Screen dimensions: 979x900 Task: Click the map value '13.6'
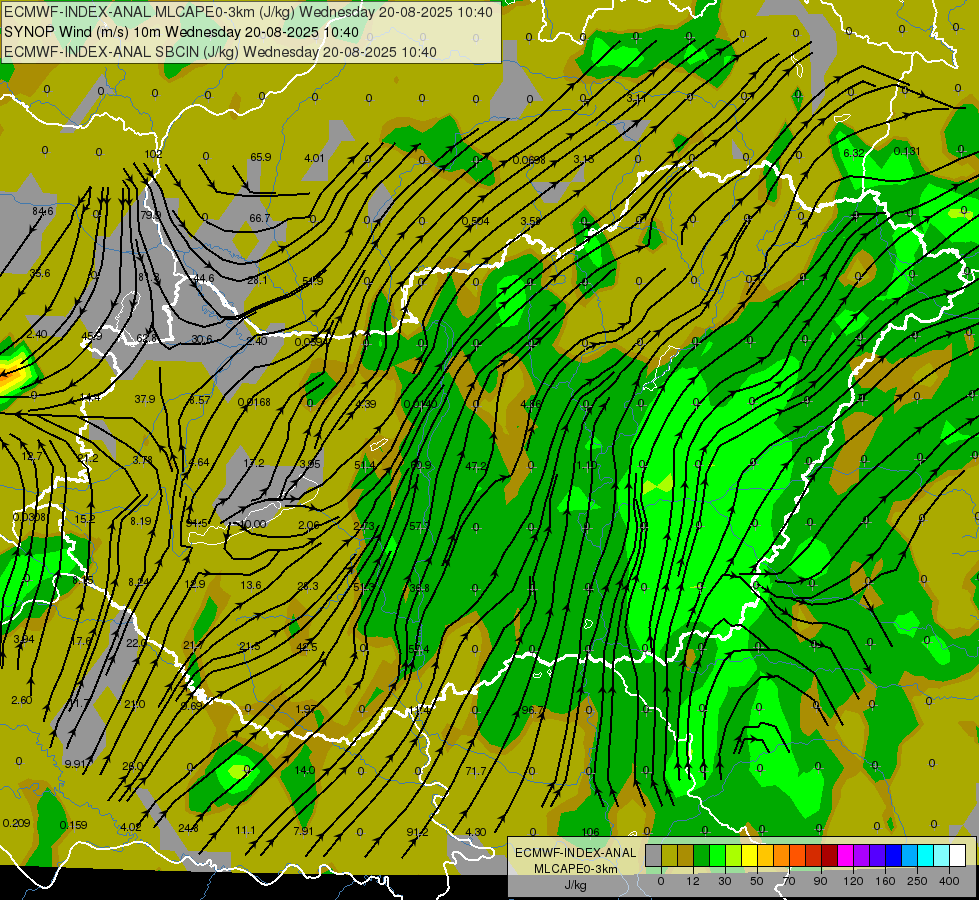pyautogui.click(x=251, y=585)
